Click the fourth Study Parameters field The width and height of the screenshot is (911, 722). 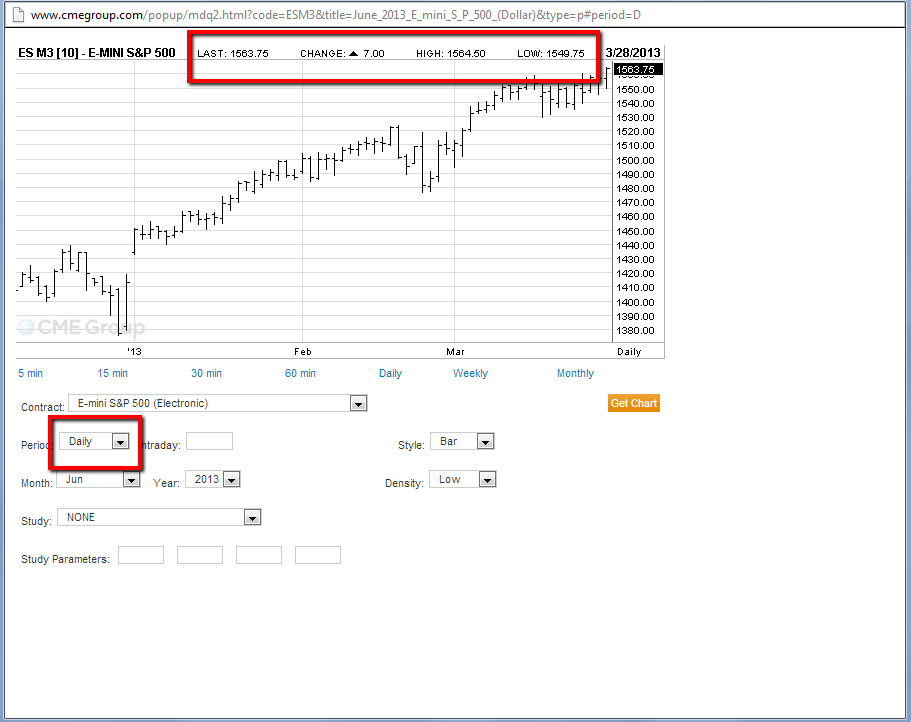(x=318, y=555)
